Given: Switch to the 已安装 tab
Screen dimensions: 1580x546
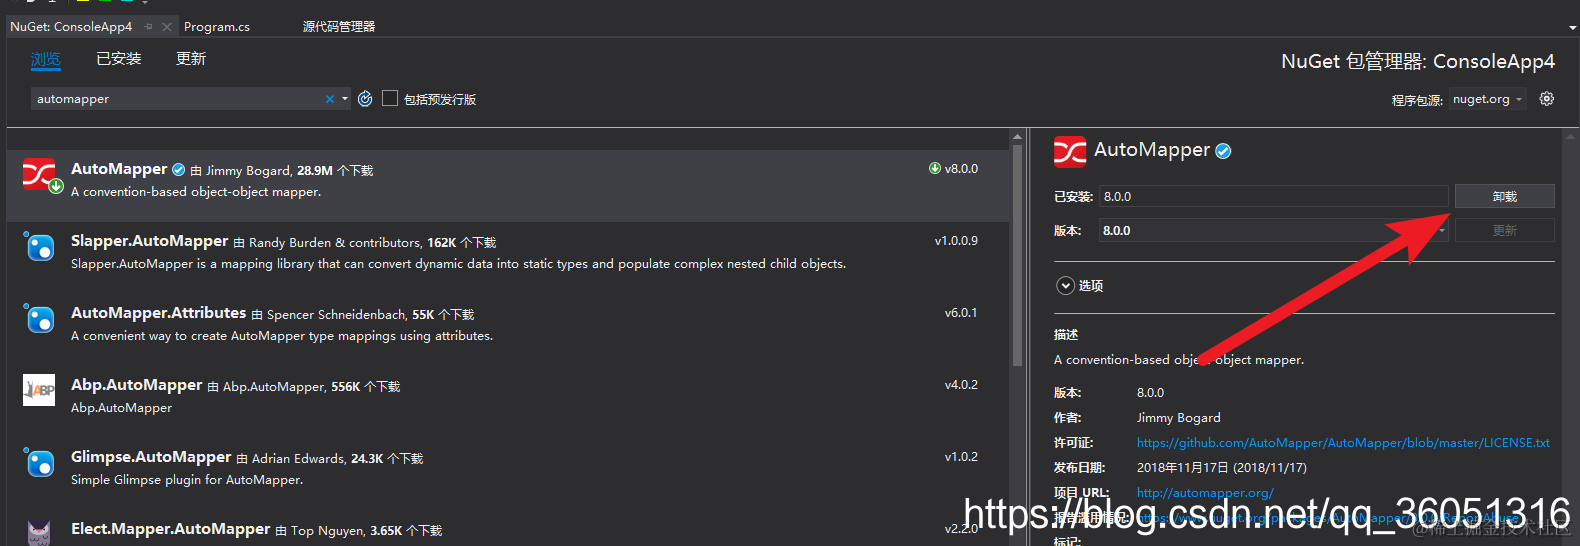Looking at the screenshot, I should (x=118, y=59).
